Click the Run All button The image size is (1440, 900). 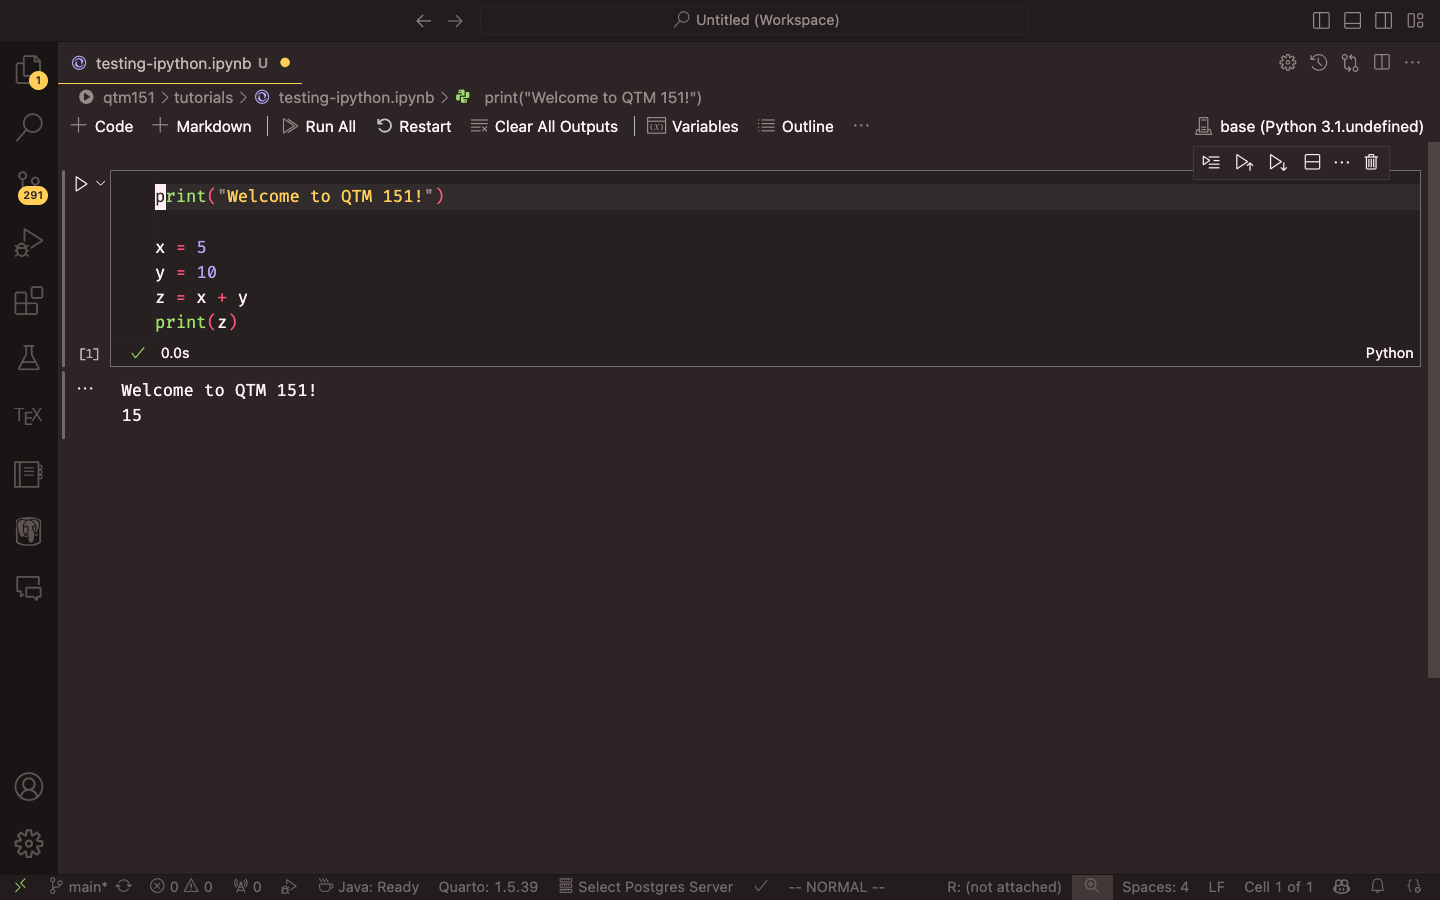[x=319, y=126]
